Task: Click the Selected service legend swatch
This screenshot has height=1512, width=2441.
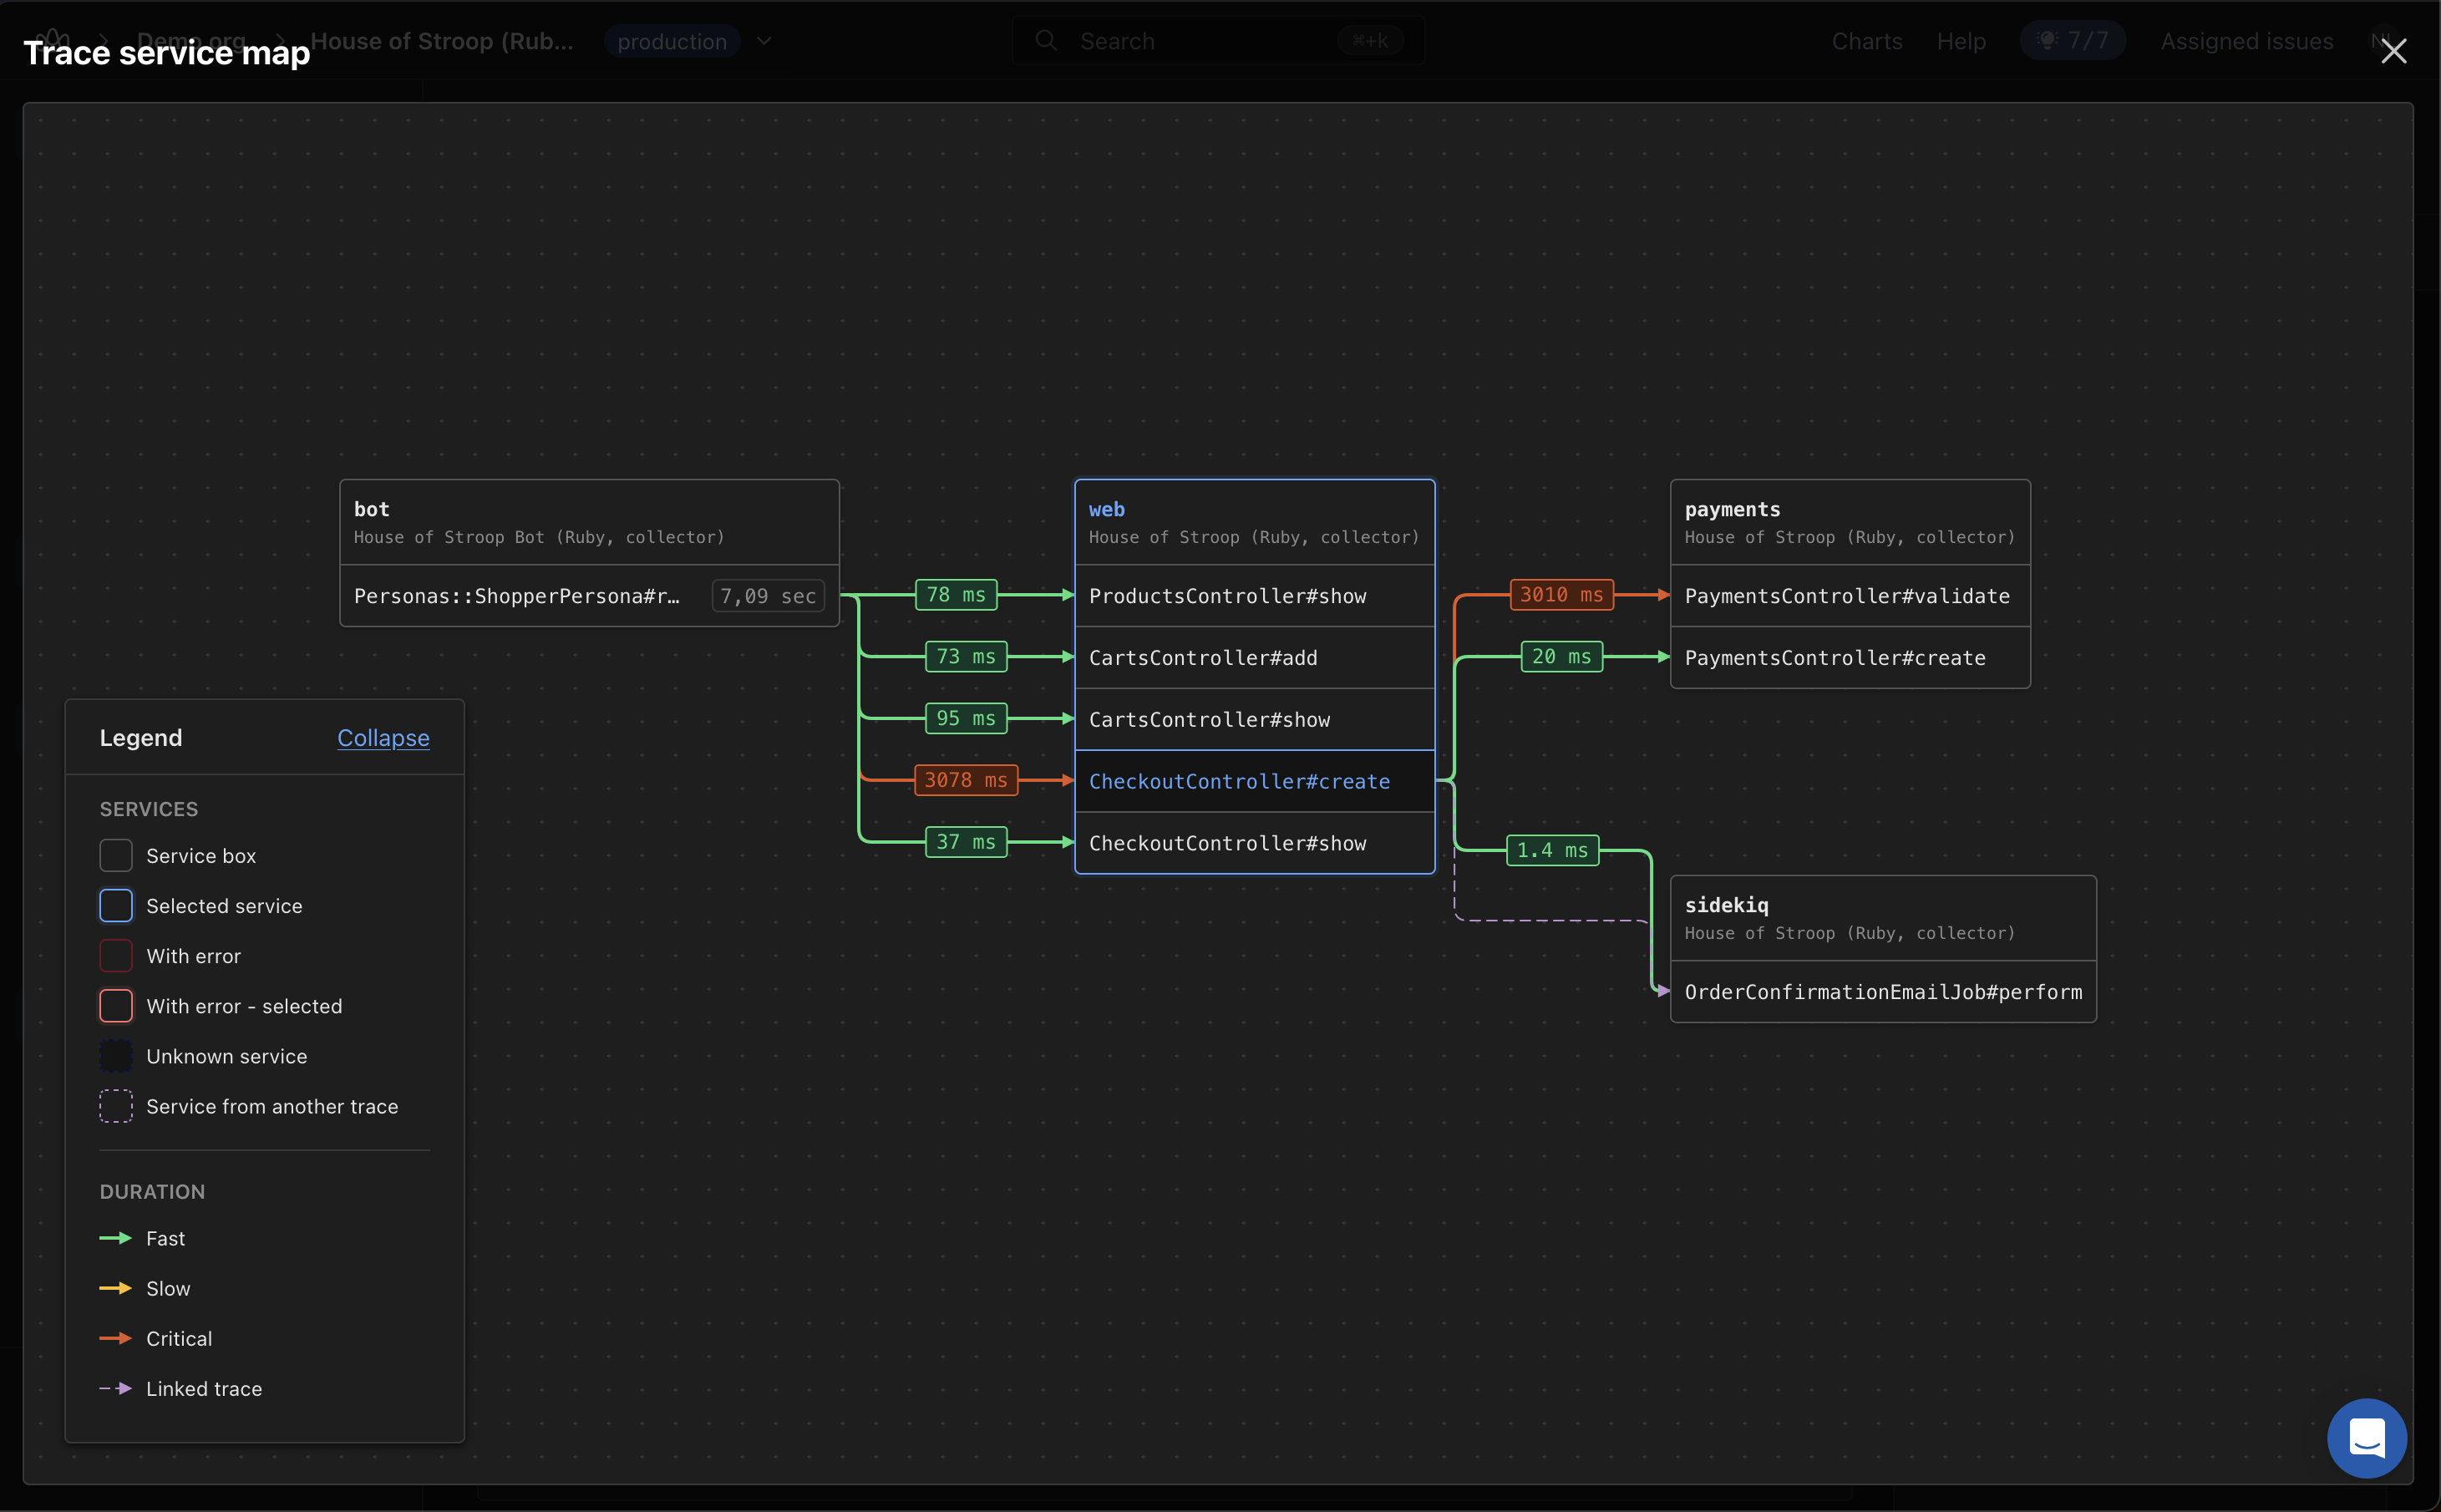Action: coord(116,906)
